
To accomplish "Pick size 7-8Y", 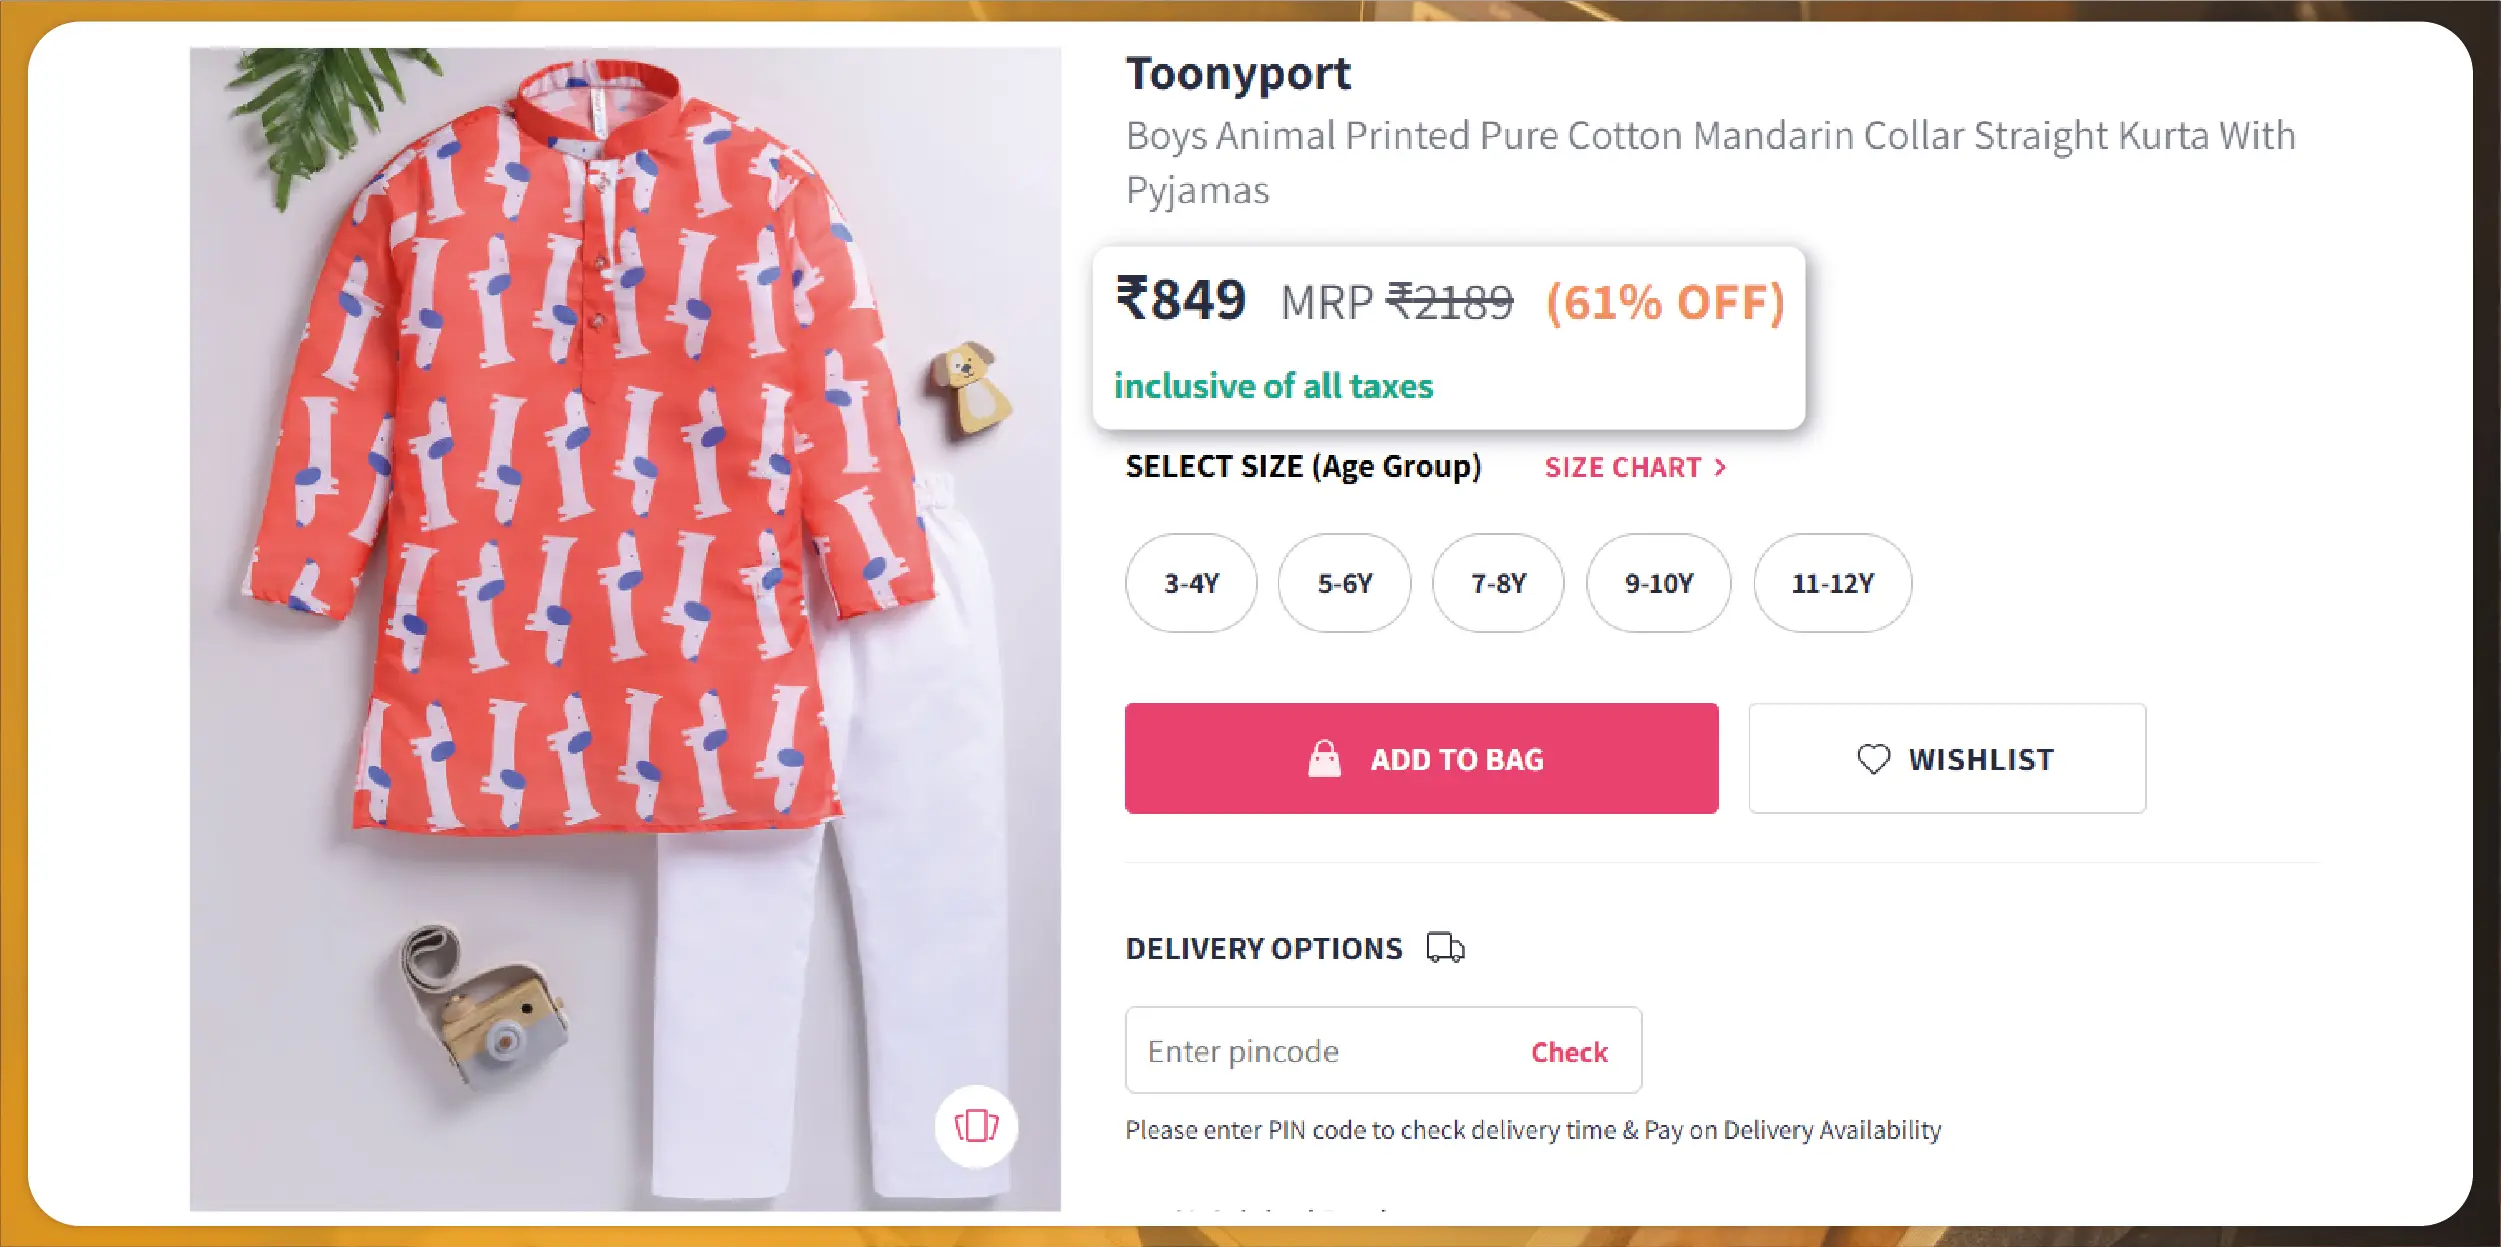I will click(x=1498, y=583).
